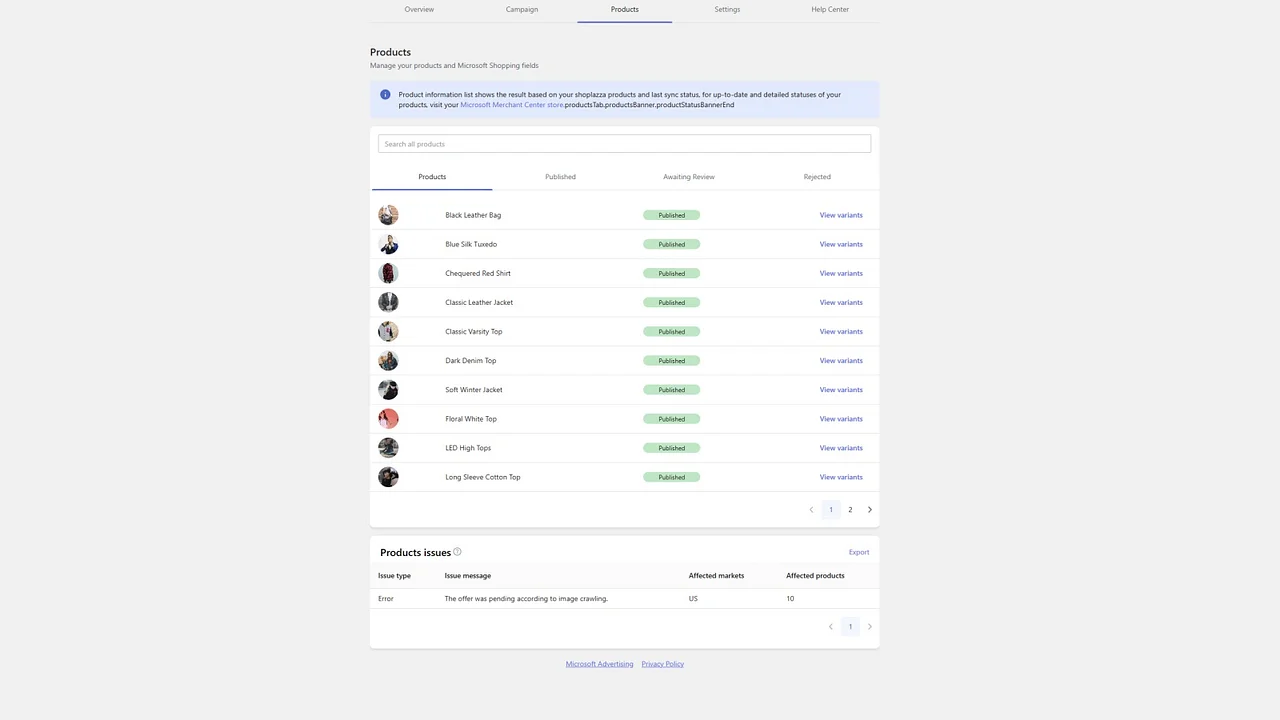The height and width of the screenshot is (720, 1280).
Task: Select the Rejected tab
Action: pyautogui.click(x=817, y=176)
